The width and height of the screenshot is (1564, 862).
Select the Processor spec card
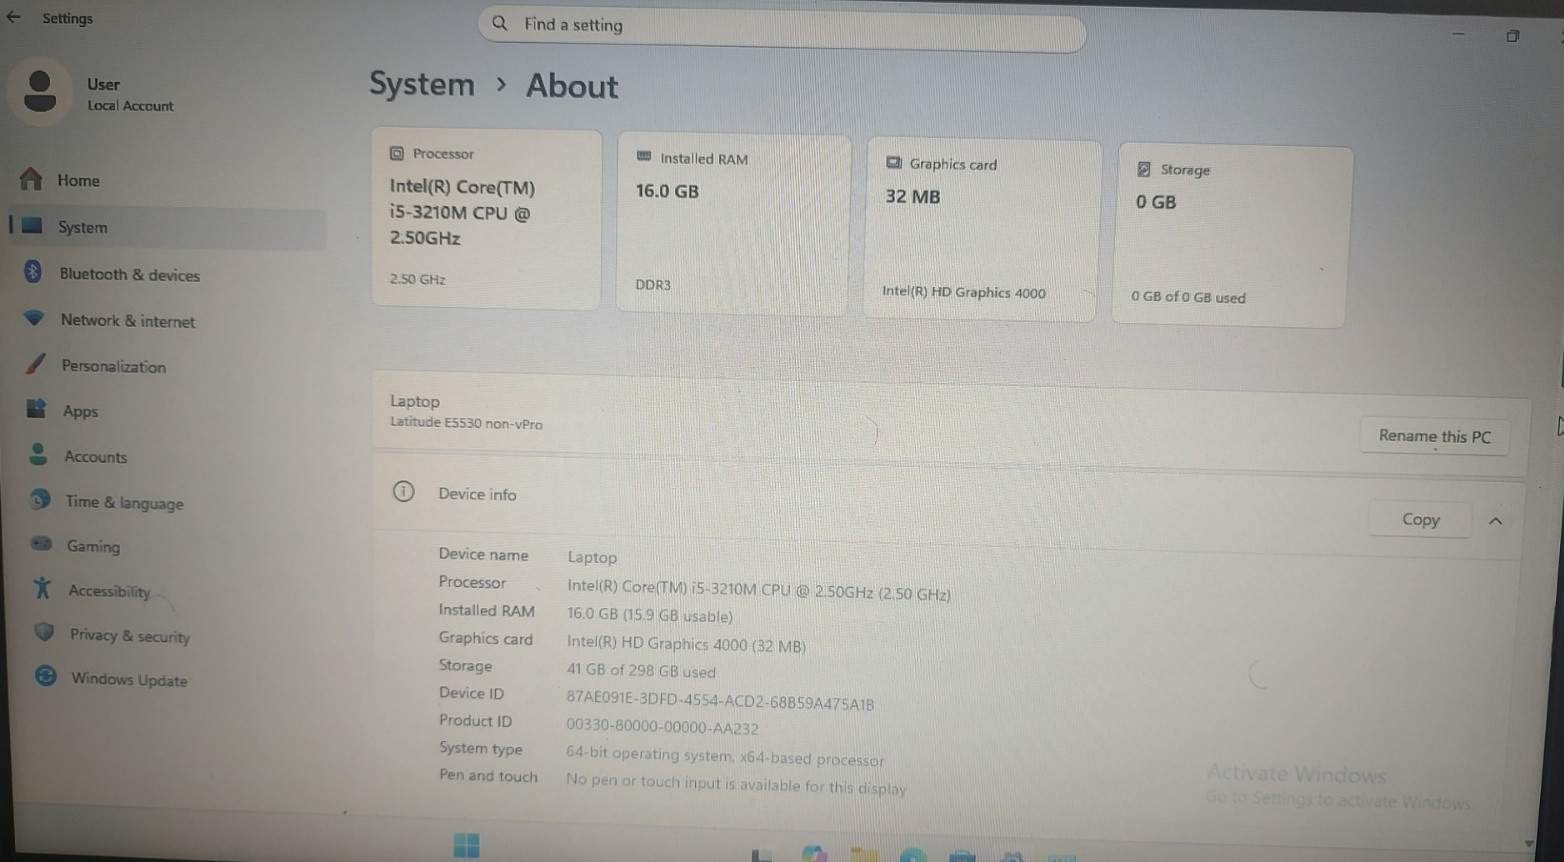click(x=487, y=218)
